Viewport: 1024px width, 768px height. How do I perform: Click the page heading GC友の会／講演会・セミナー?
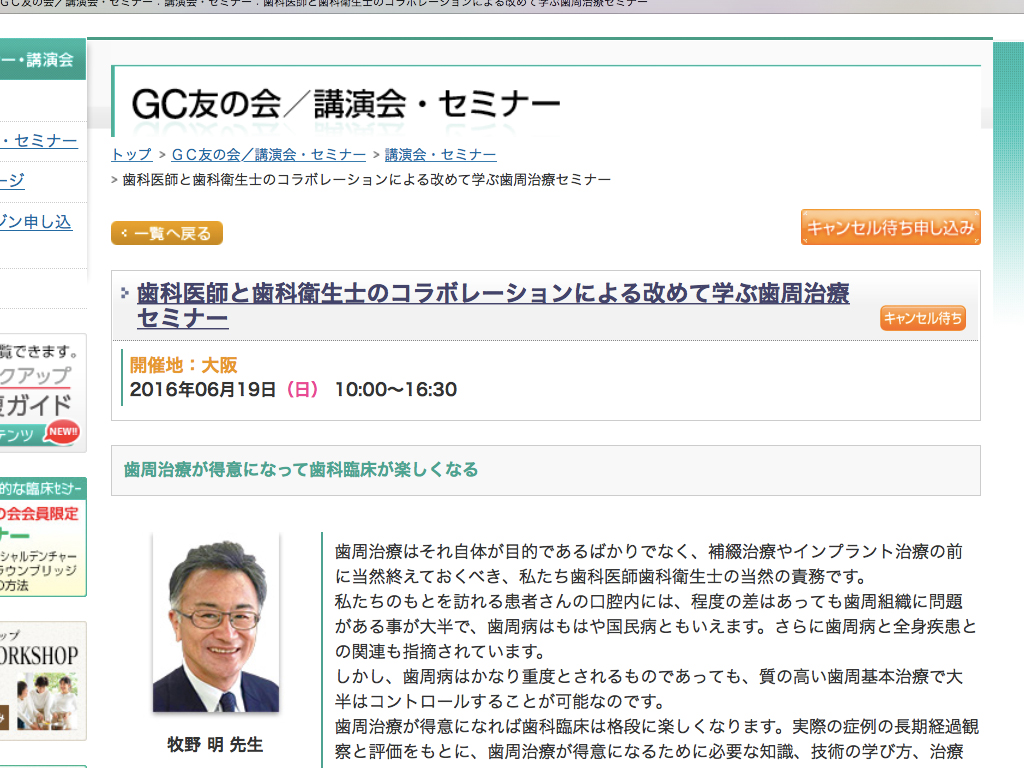[345, 104]
